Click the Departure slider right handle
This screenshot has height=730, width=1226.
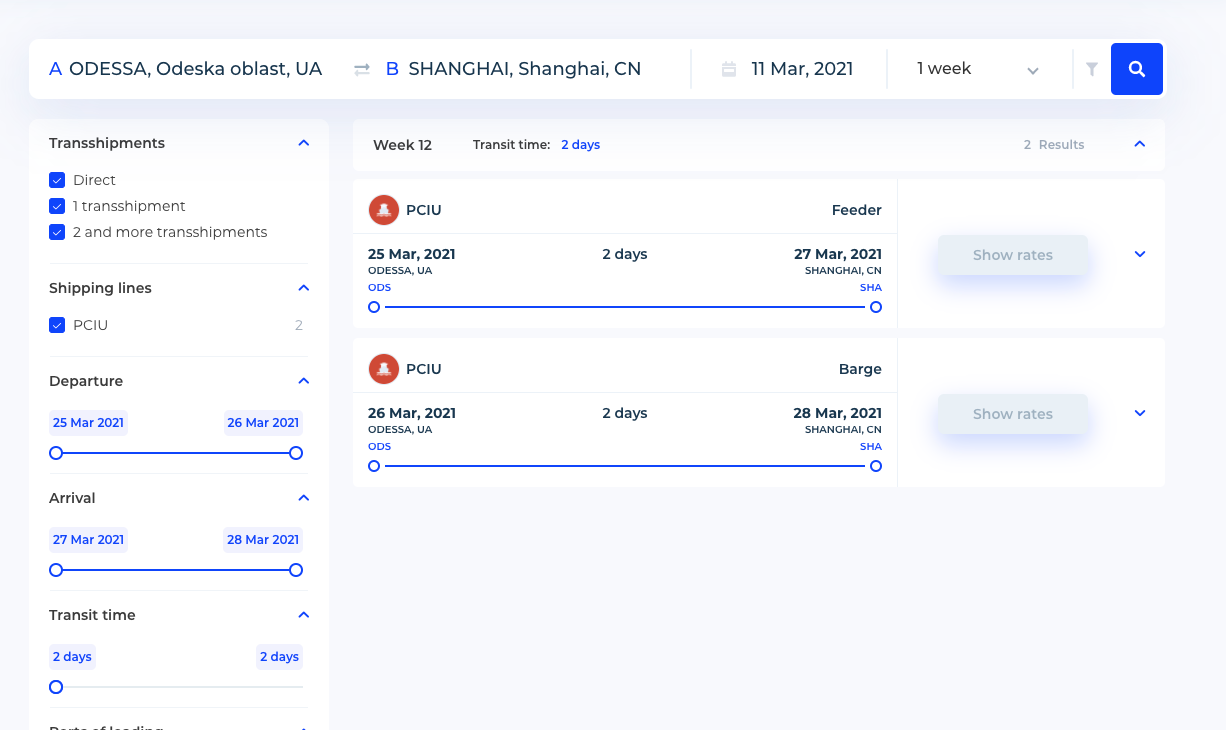pyautogui.click(x=296, y=453)
